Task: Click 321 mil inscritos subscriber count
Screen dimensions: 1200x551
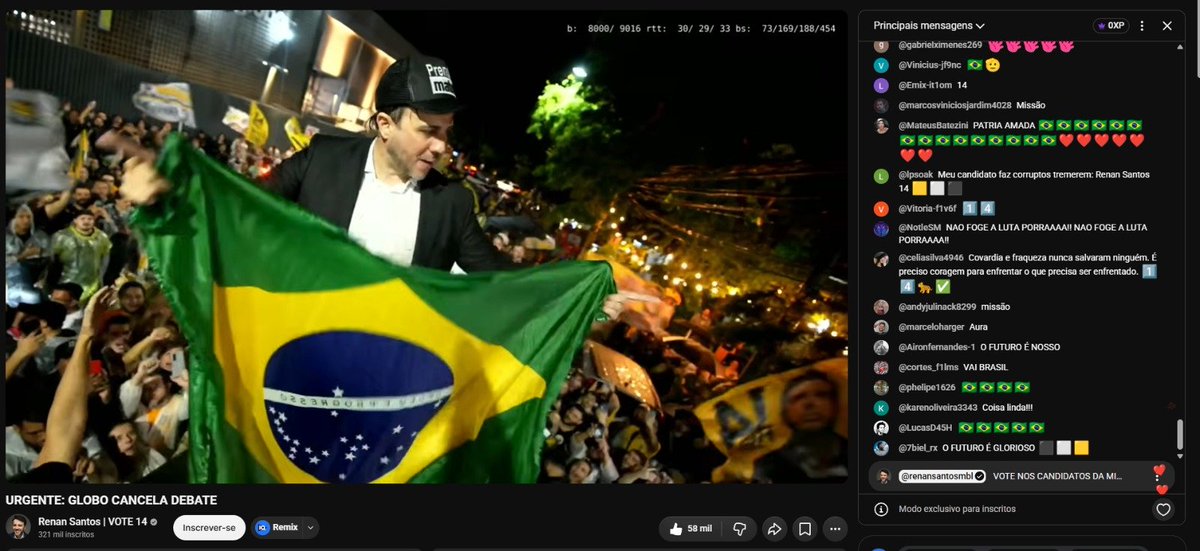Action: pos(66,535)
